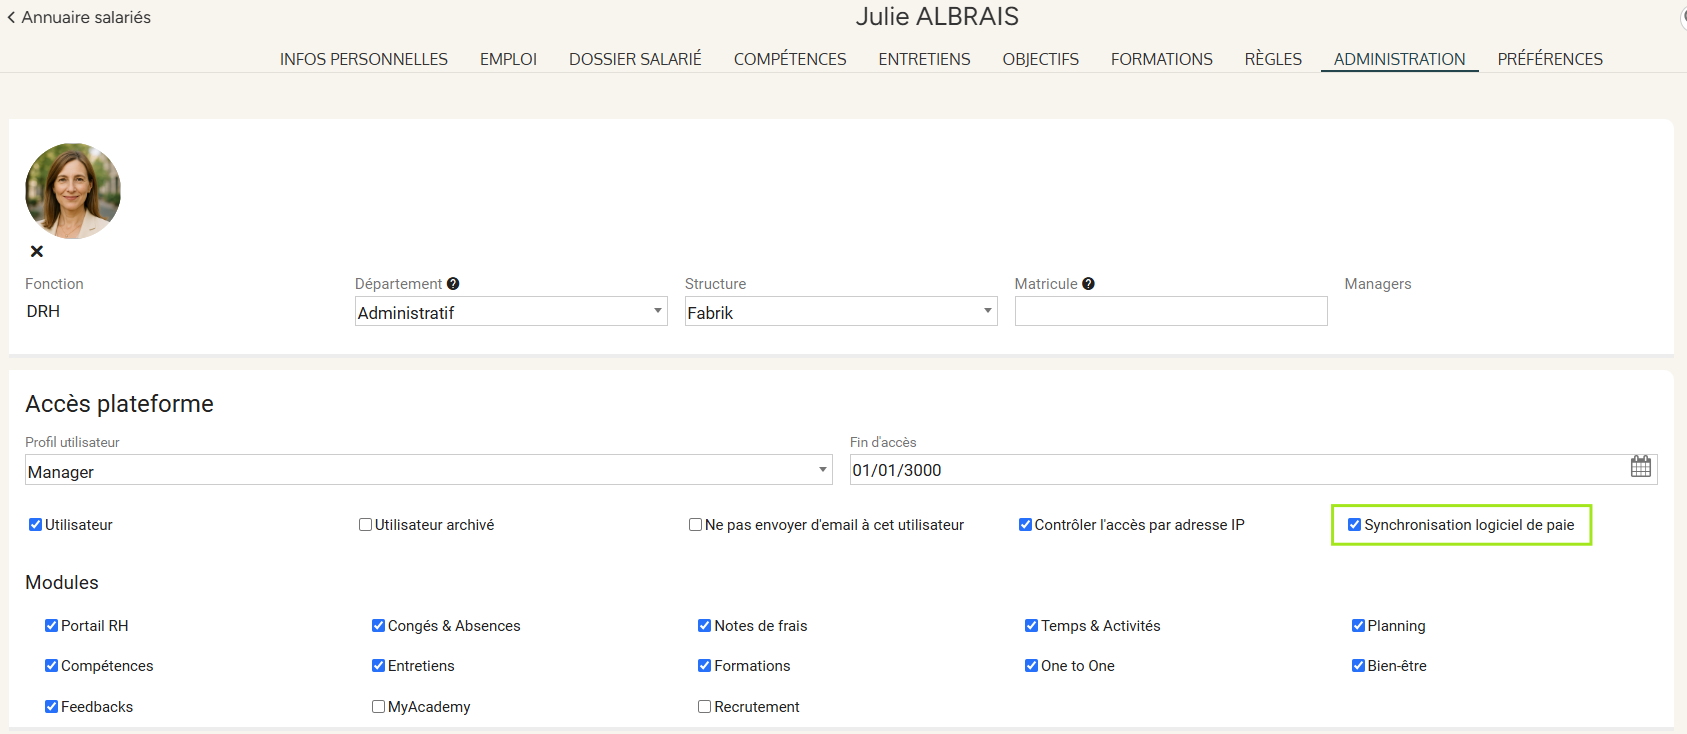Click the help icon next to Département

click(453, 284)
